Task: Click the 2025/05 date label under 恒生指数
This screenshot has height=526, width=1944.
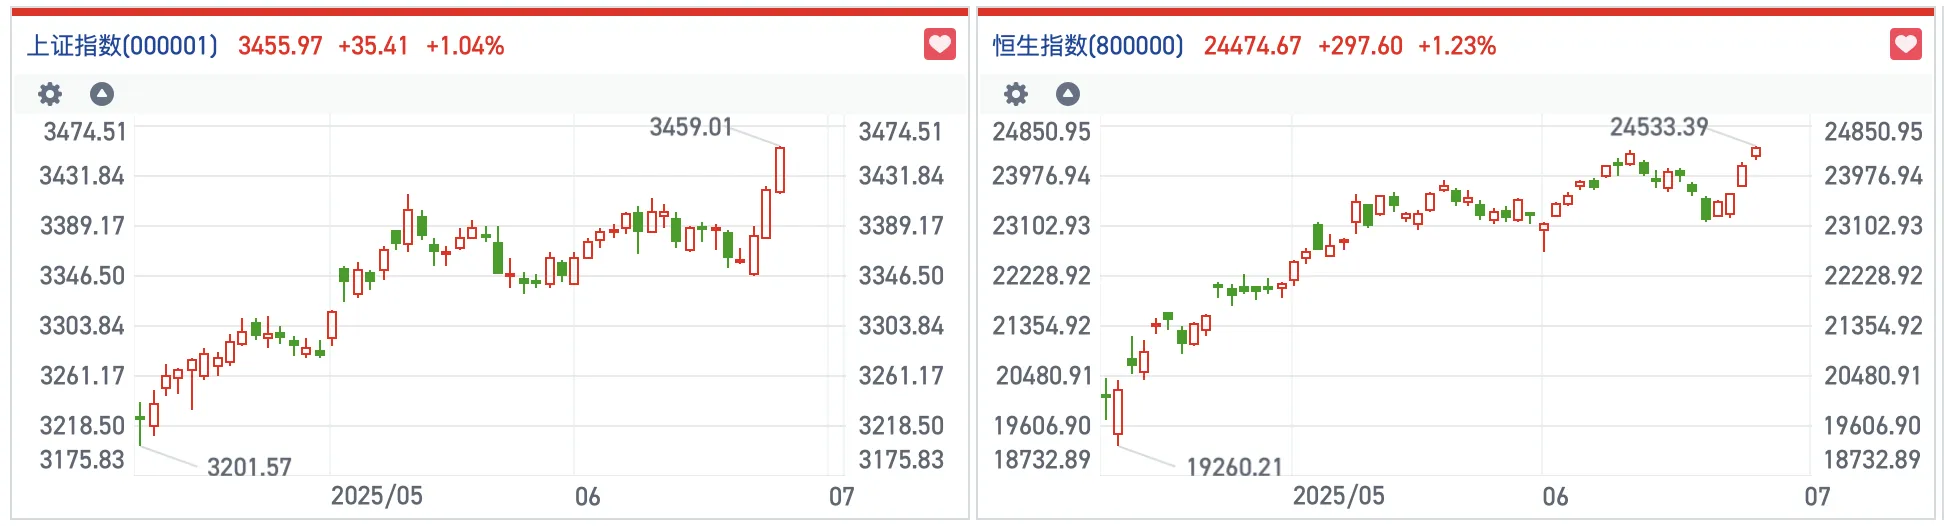Action: click(x=1339, y=496)
